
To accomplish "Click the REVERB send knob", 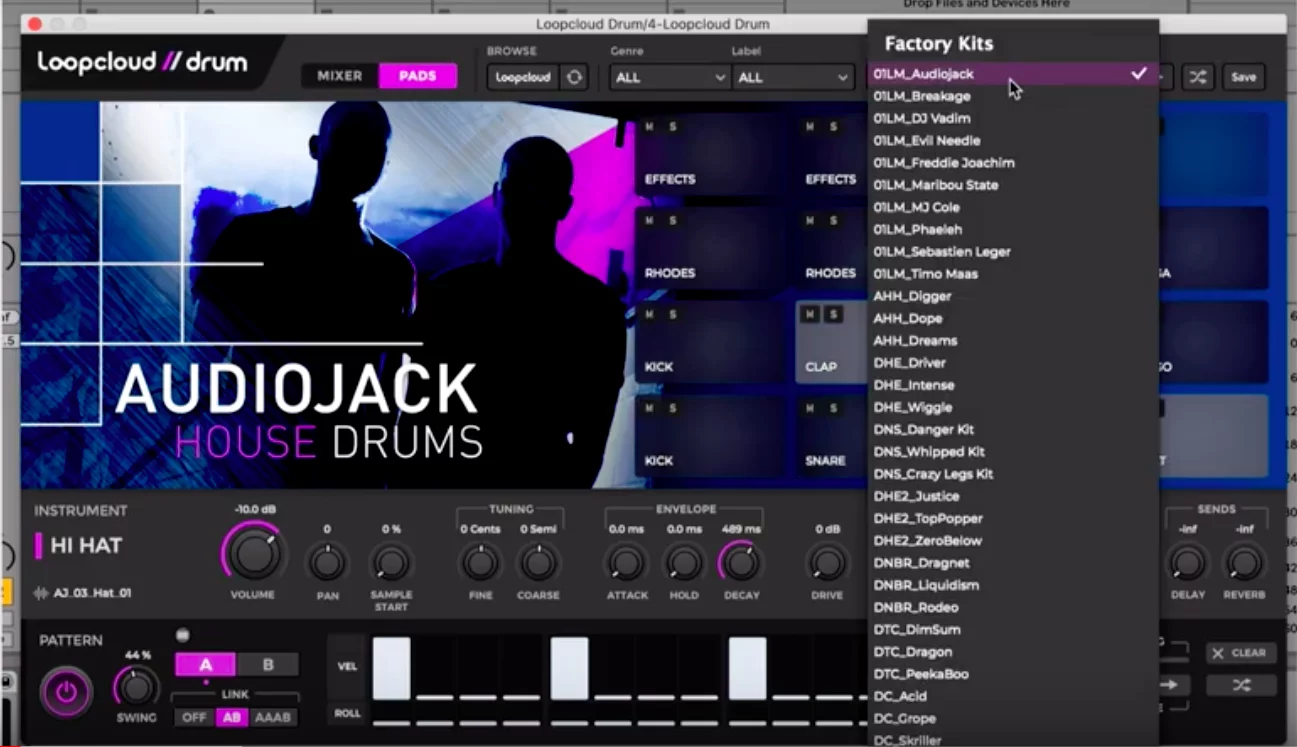I will [x=1244, y=563].
